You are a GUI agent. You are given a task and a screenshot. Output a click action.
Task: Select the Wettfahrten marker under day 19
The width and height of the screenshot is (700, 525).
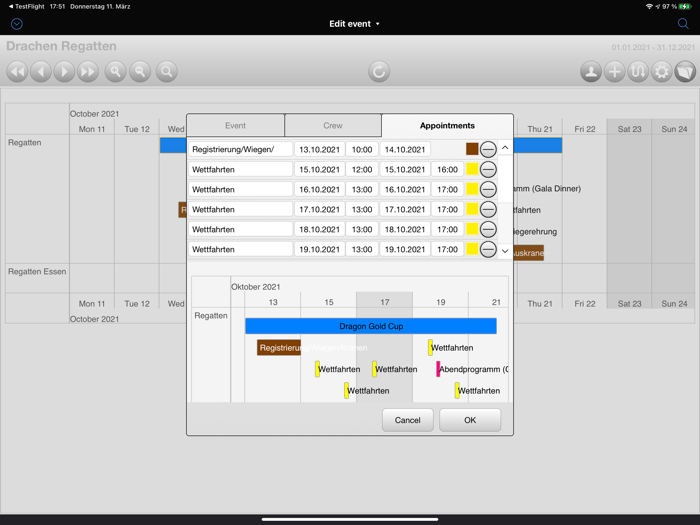coord(430,348)
